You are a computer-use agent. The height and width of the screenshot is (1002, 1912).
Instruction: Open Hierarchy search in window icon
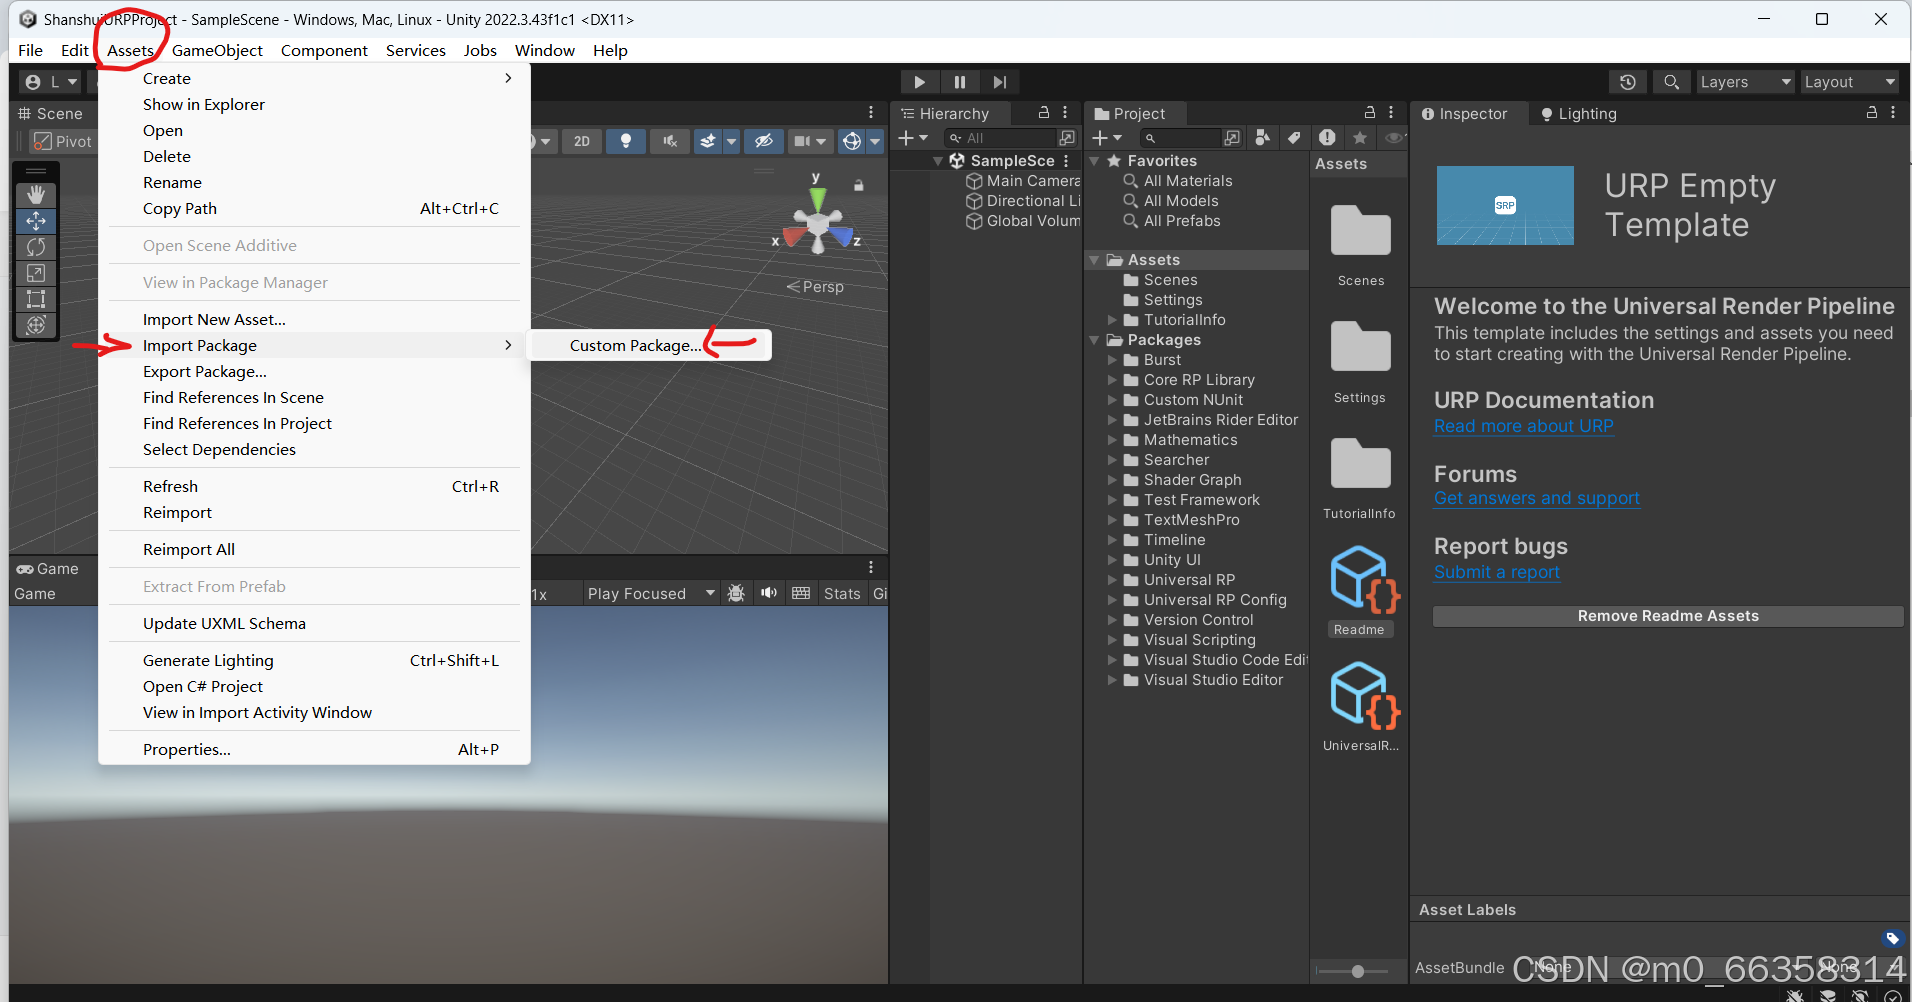1067,138
